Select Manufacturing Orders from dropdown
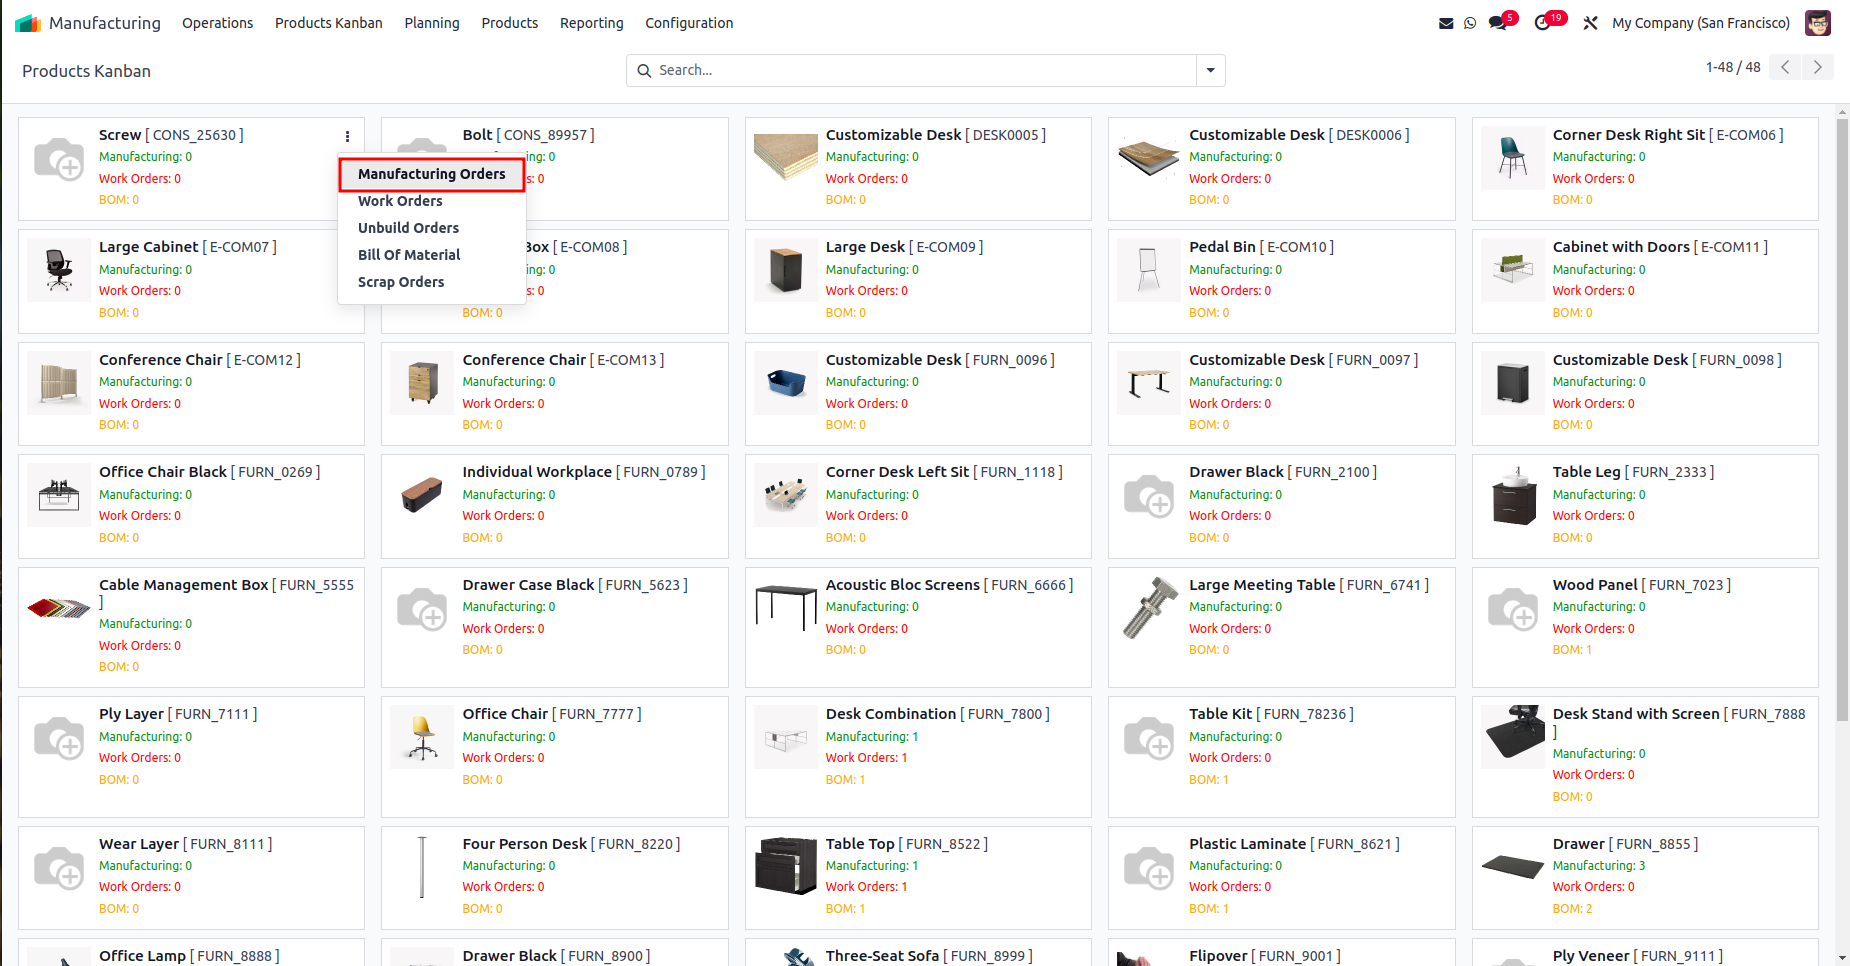Viewport: 1850px width, 966px height. [432, 174]
